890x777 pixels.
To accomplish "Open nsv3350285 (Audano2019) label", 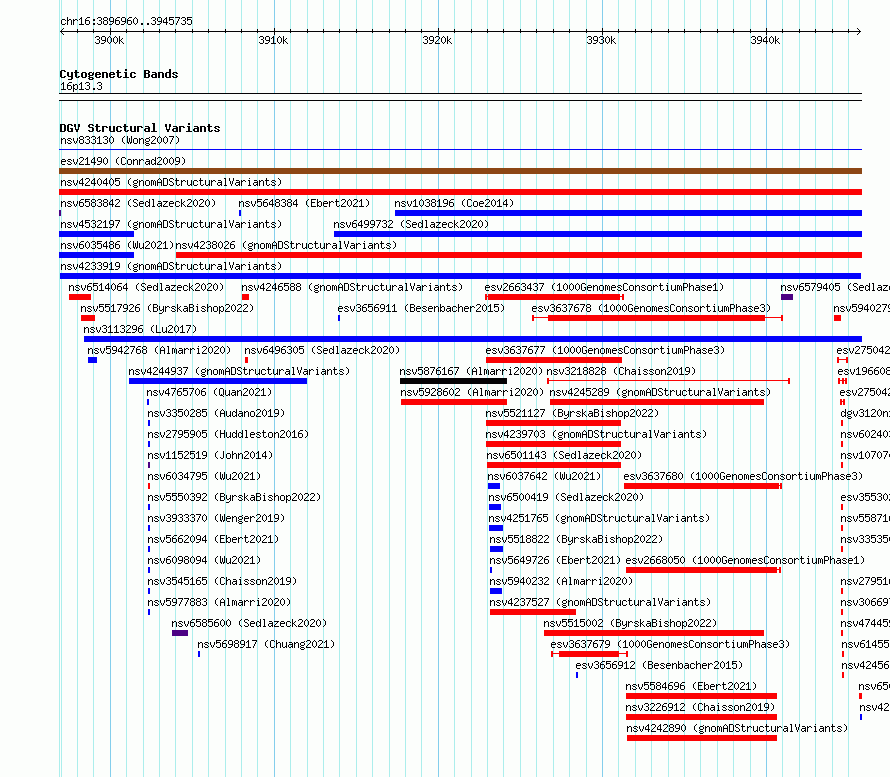I will point(216,413).
